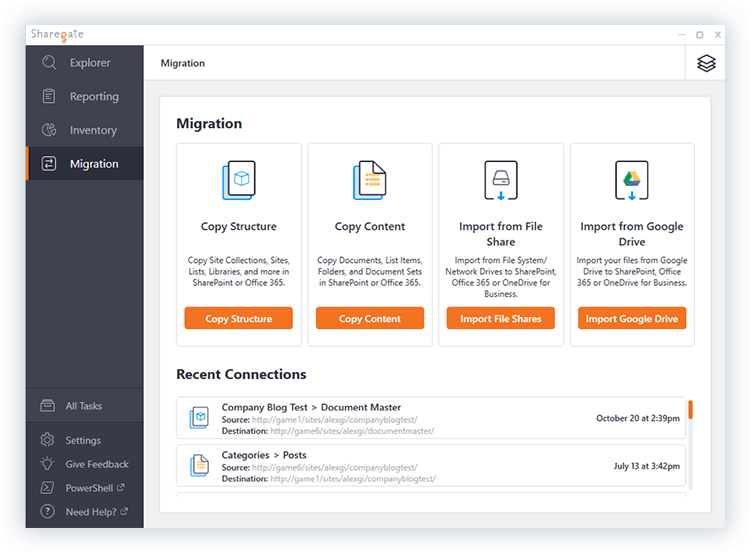Screen dimensions: 750x553
Task: Open the Reporting section
Action: tap(85, 96)
